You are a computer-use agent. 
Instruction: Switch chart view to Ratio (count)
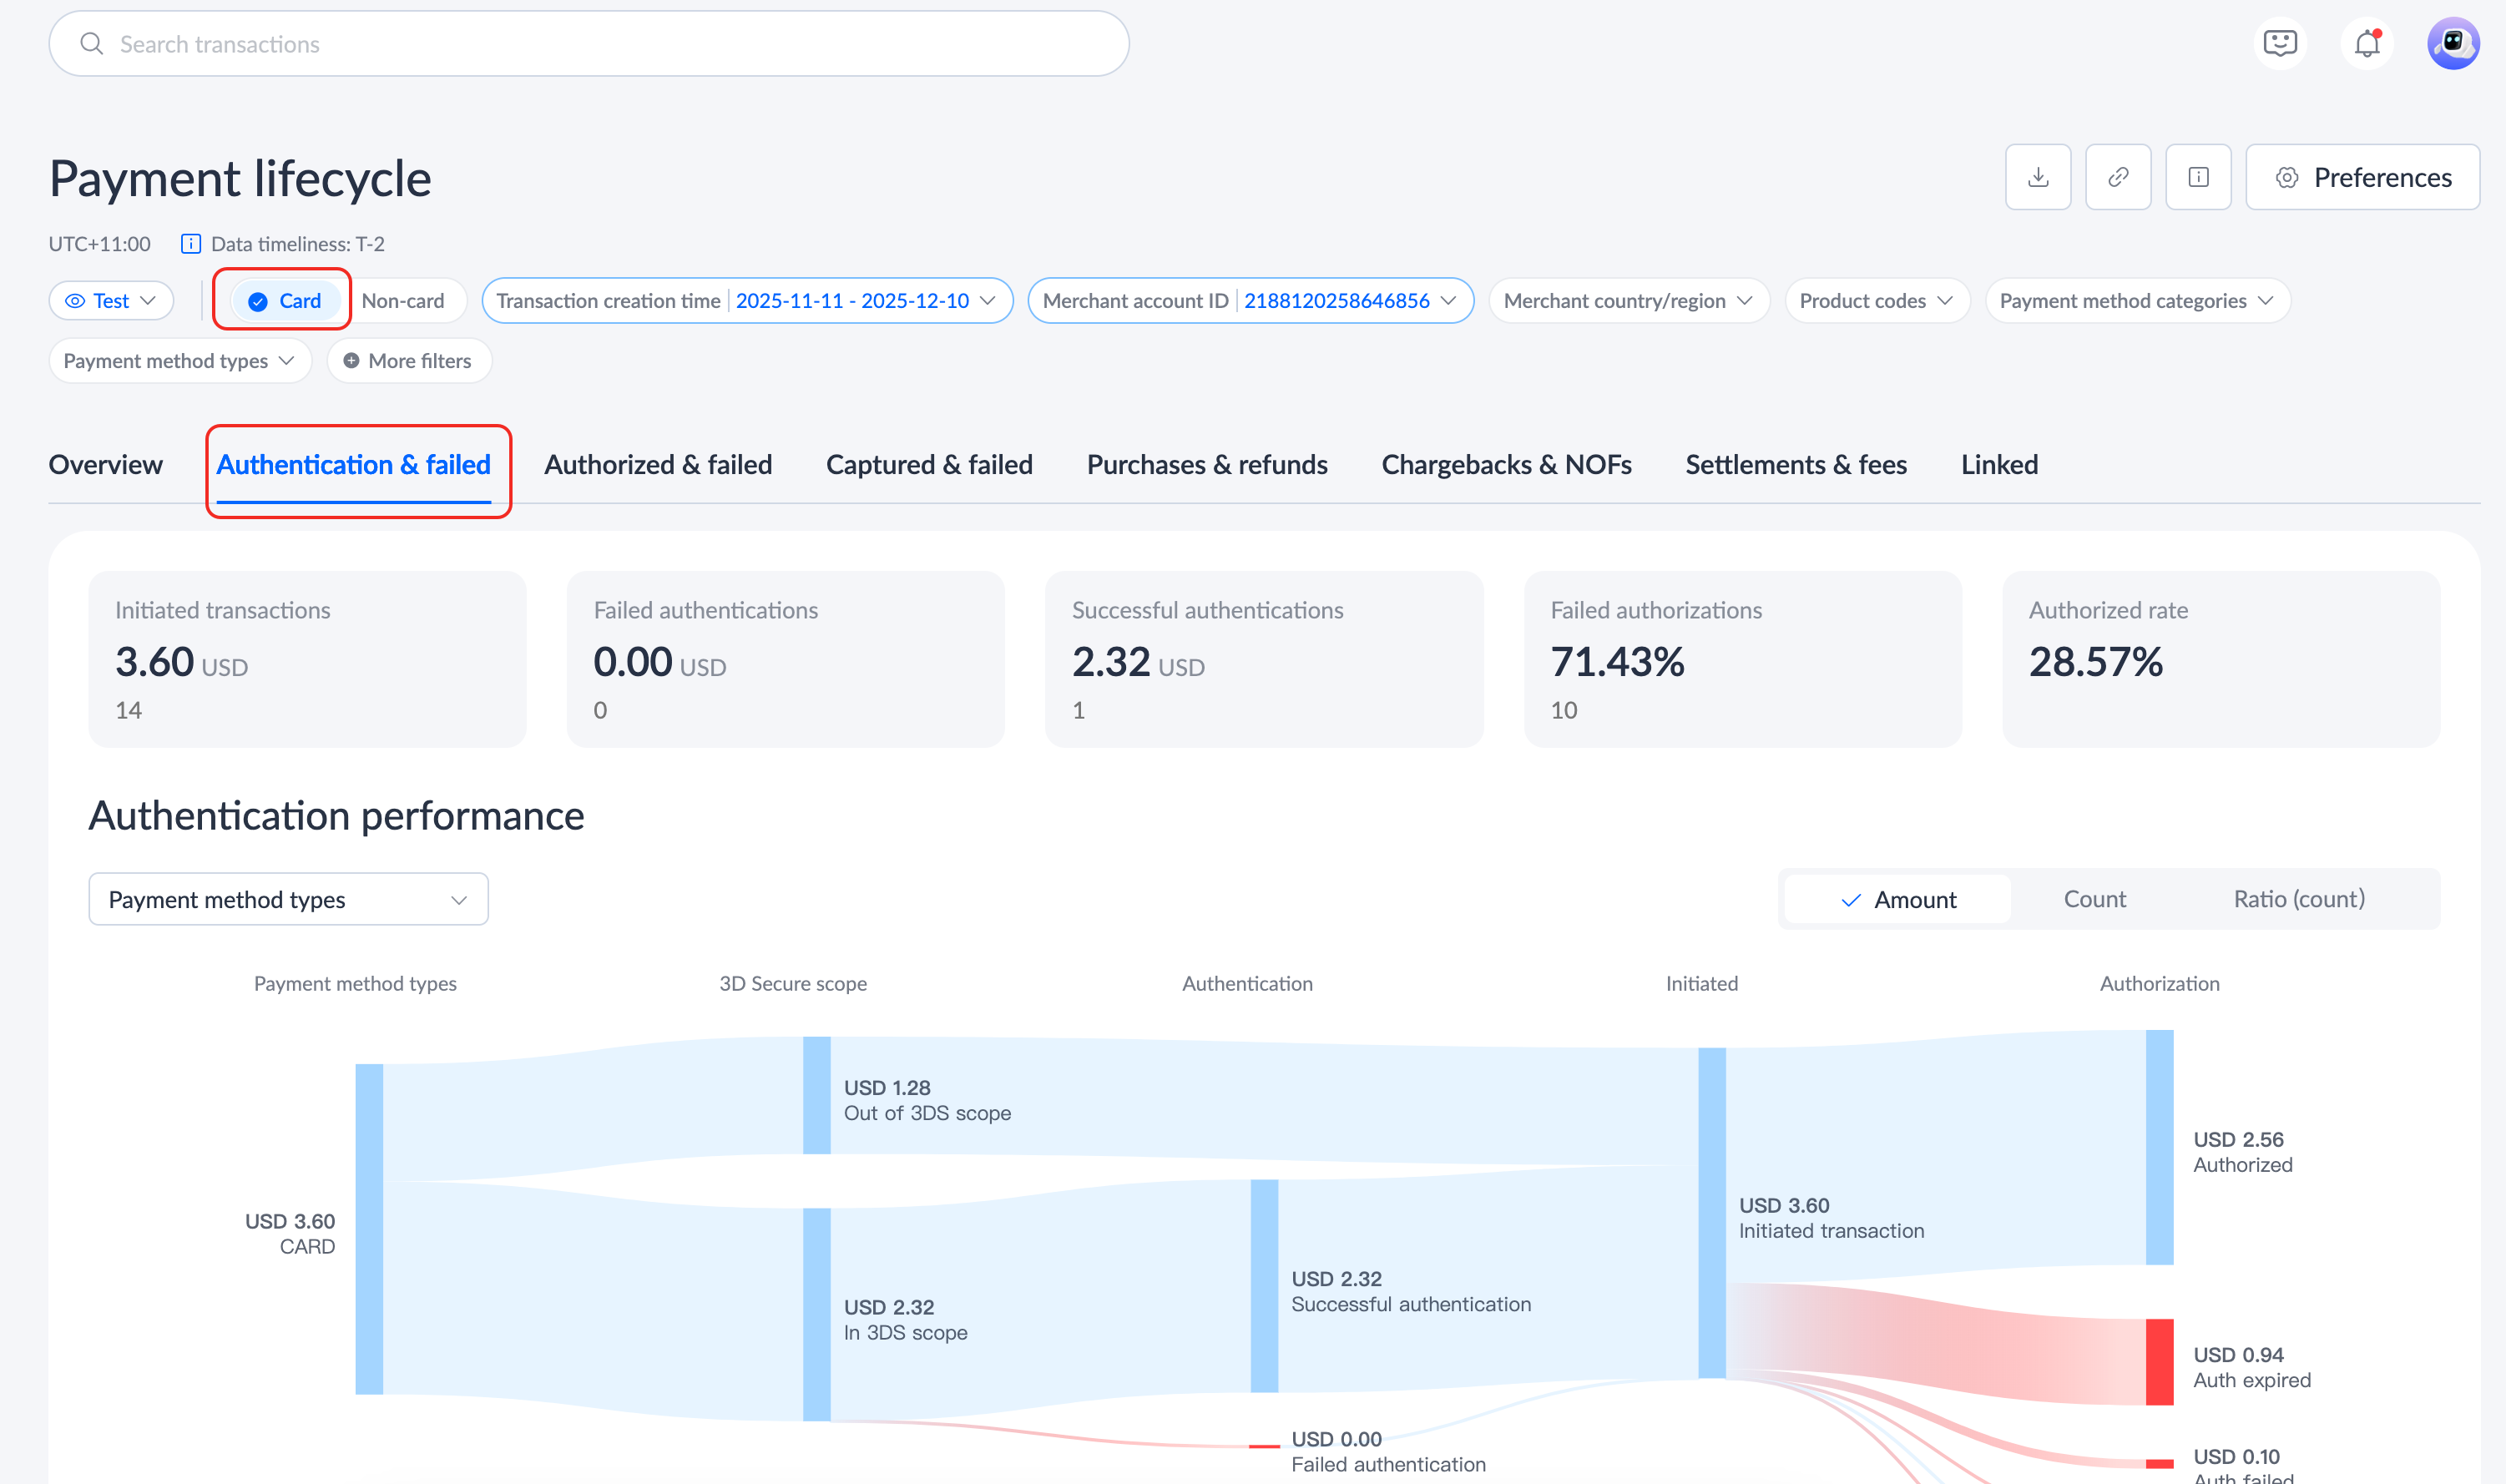click(x=2298, y=899)
